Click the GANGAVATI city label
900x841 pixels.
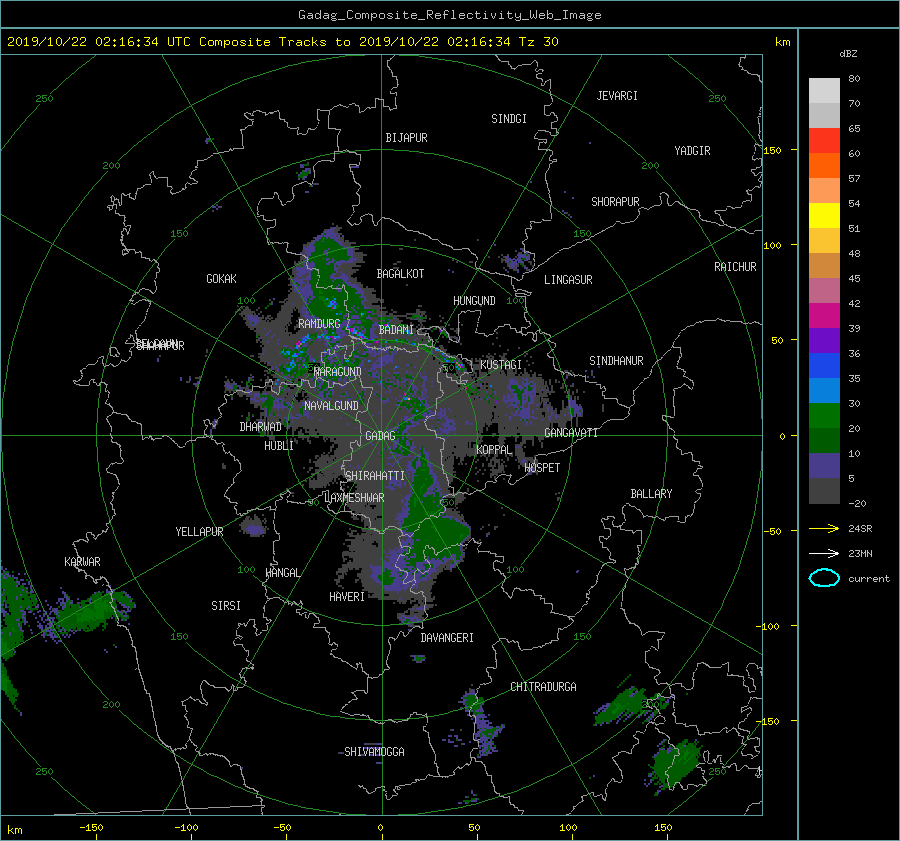(x=571, y=433)
